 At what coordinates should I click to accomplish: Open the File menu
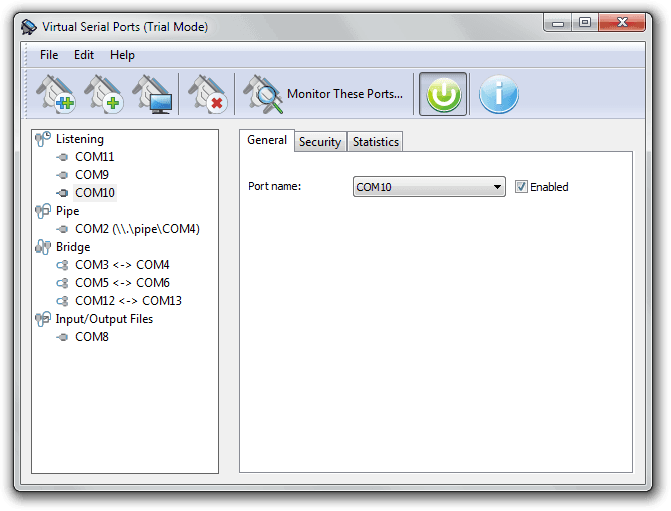49,55
